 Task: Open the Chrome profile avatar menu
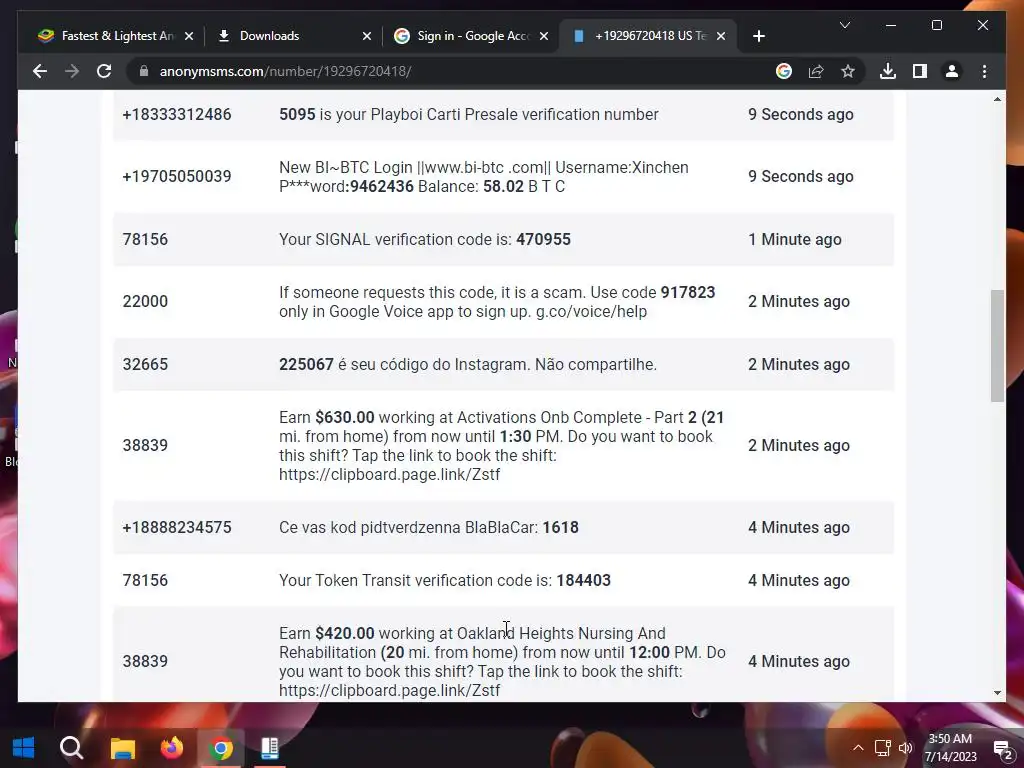tap(952, 71)
